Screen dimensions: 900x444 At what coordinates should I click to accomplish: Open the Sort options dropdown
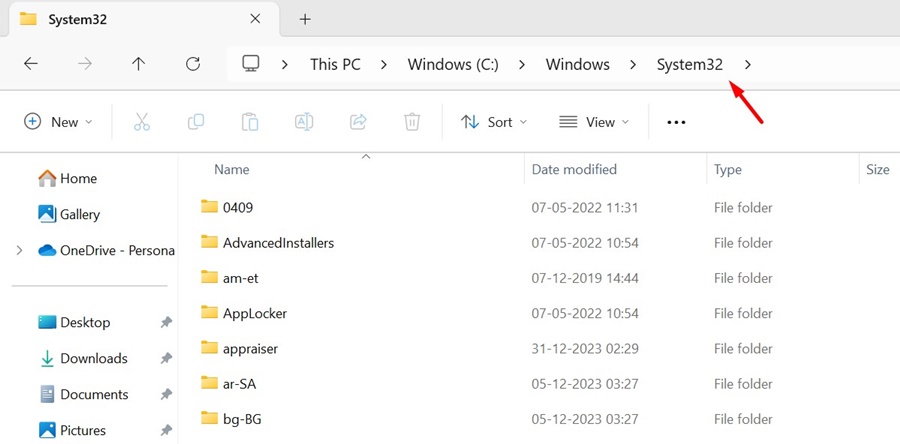494,122
